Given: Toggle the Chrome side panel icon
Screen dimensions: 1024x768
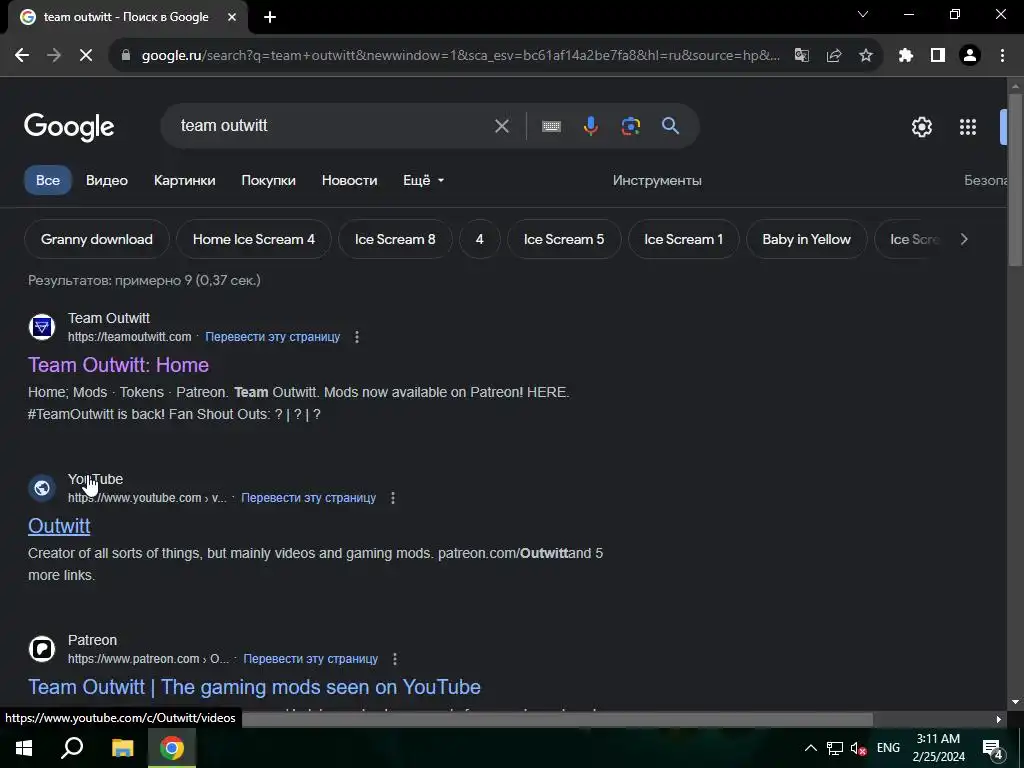Looking at the screenshot, I should pyautogui.click(x=938, y=56).
